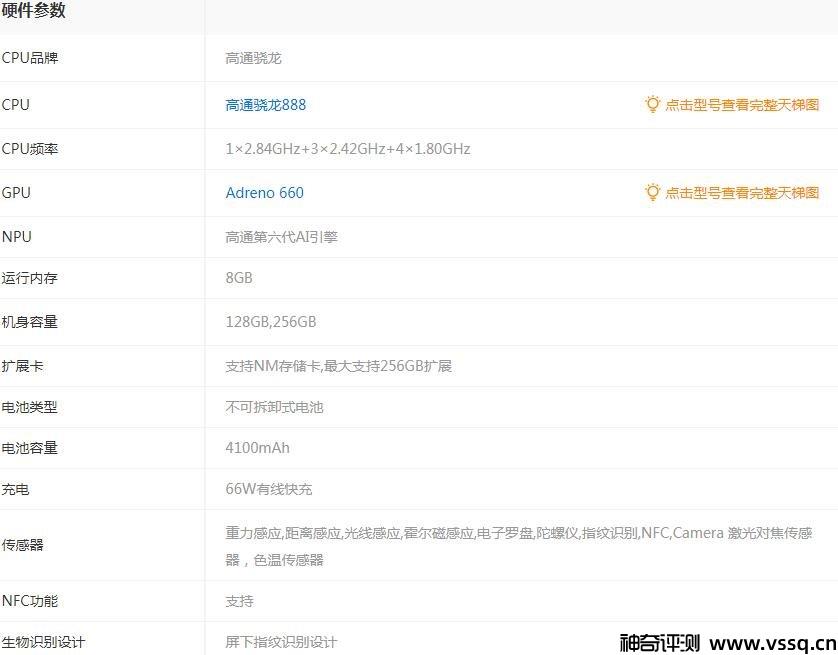The width and height of the screenshot is (838, 655).
Task: Open the 高通骁龙888 CPU link
Action: [x=266, y=105]
